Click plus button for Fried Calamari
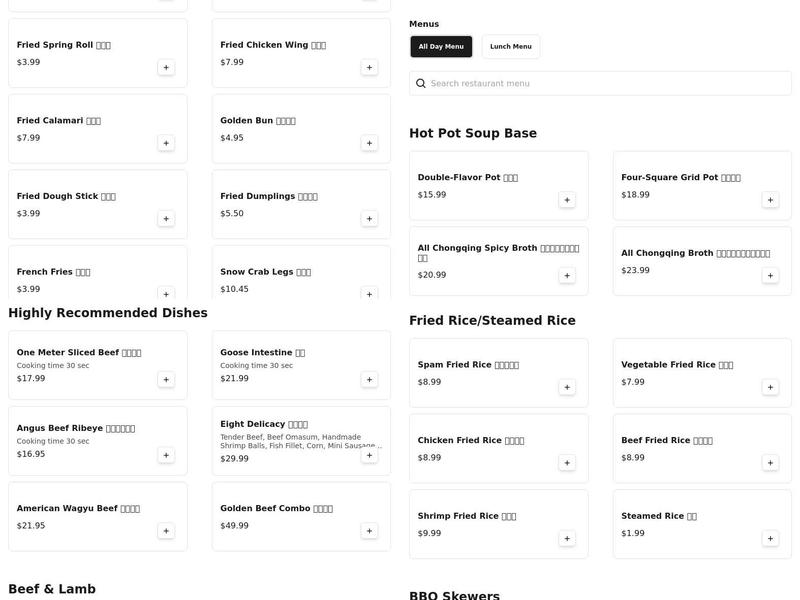The width and height of the screenshot is (800, 600). tap(166, 143)
